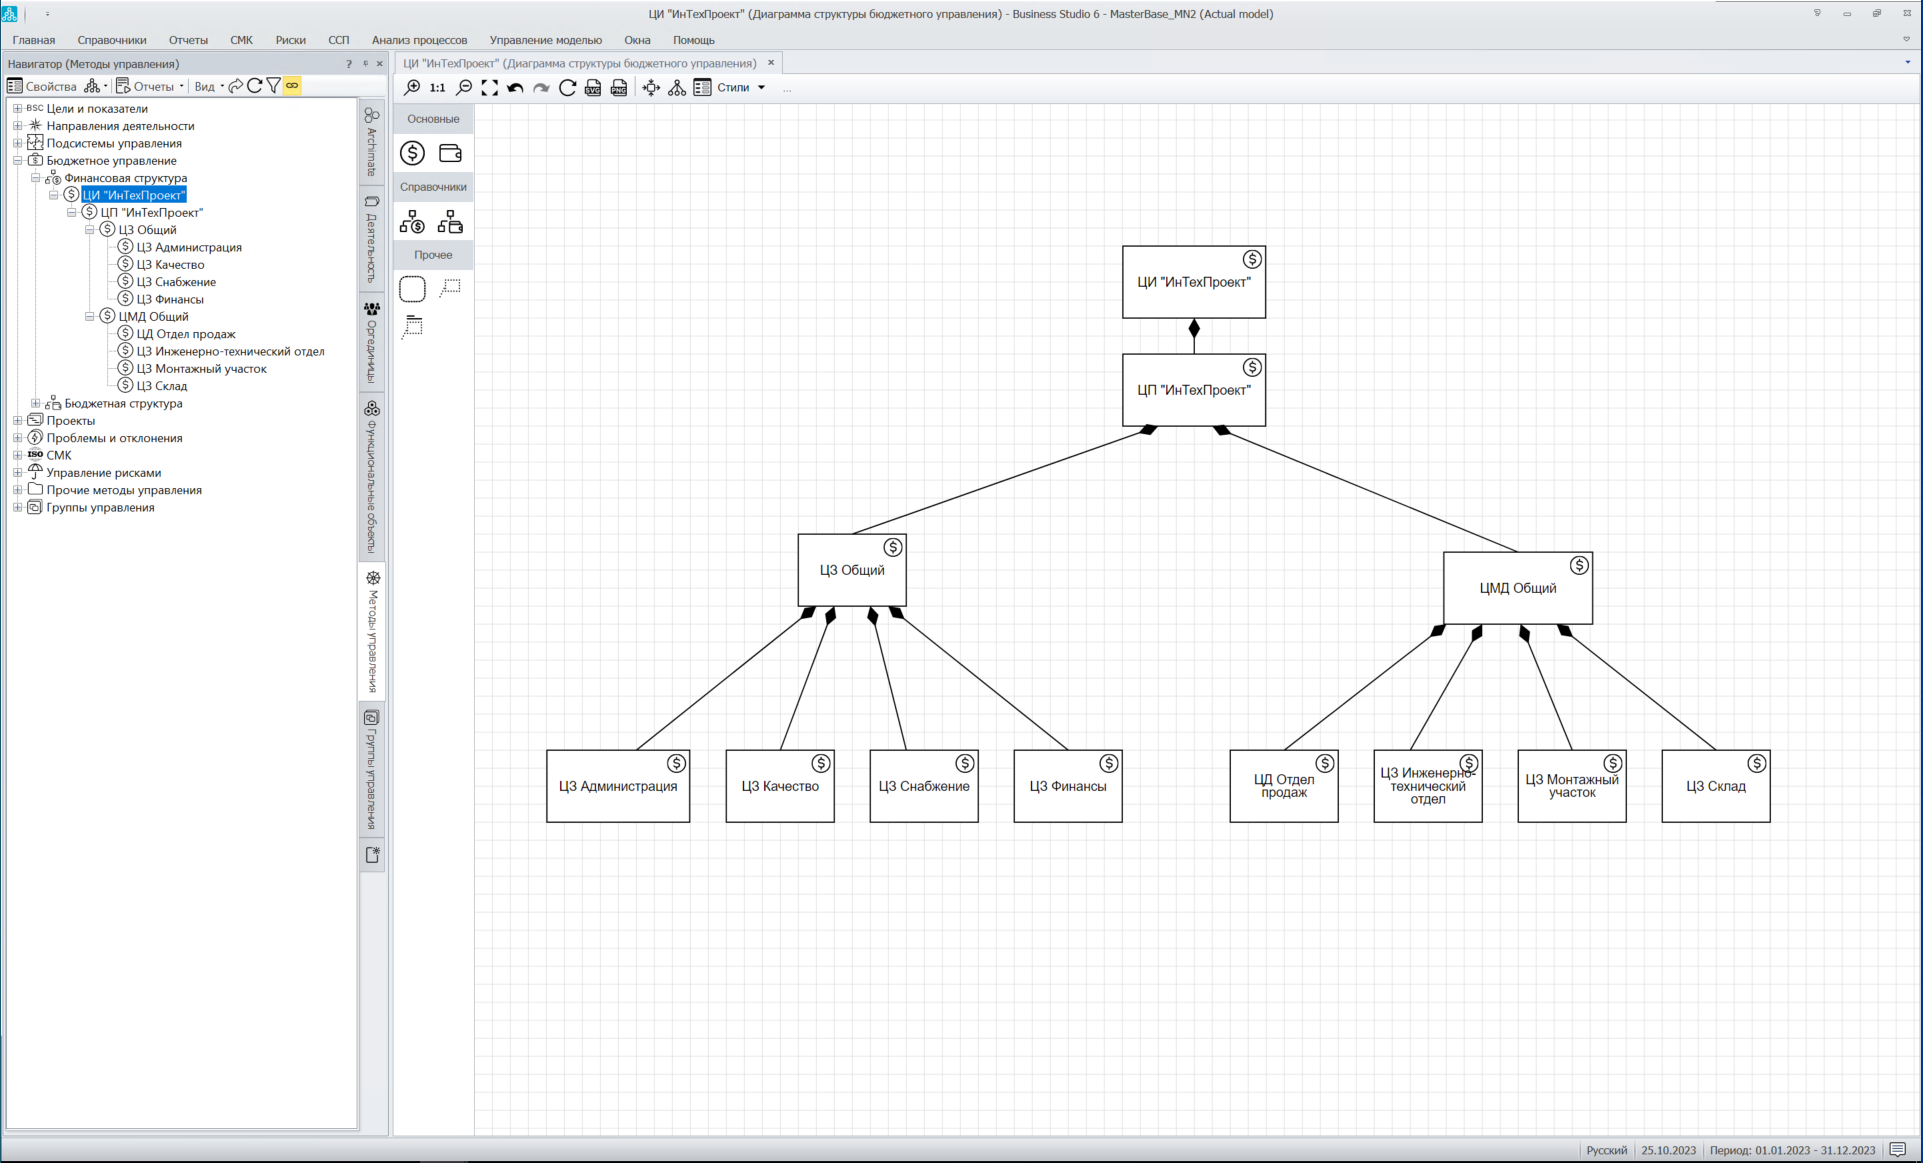The height and width of the screenshot is (1163, 1923).
Task: Collapse the ЦЗ Общий tree node
Action: [89, 230]
